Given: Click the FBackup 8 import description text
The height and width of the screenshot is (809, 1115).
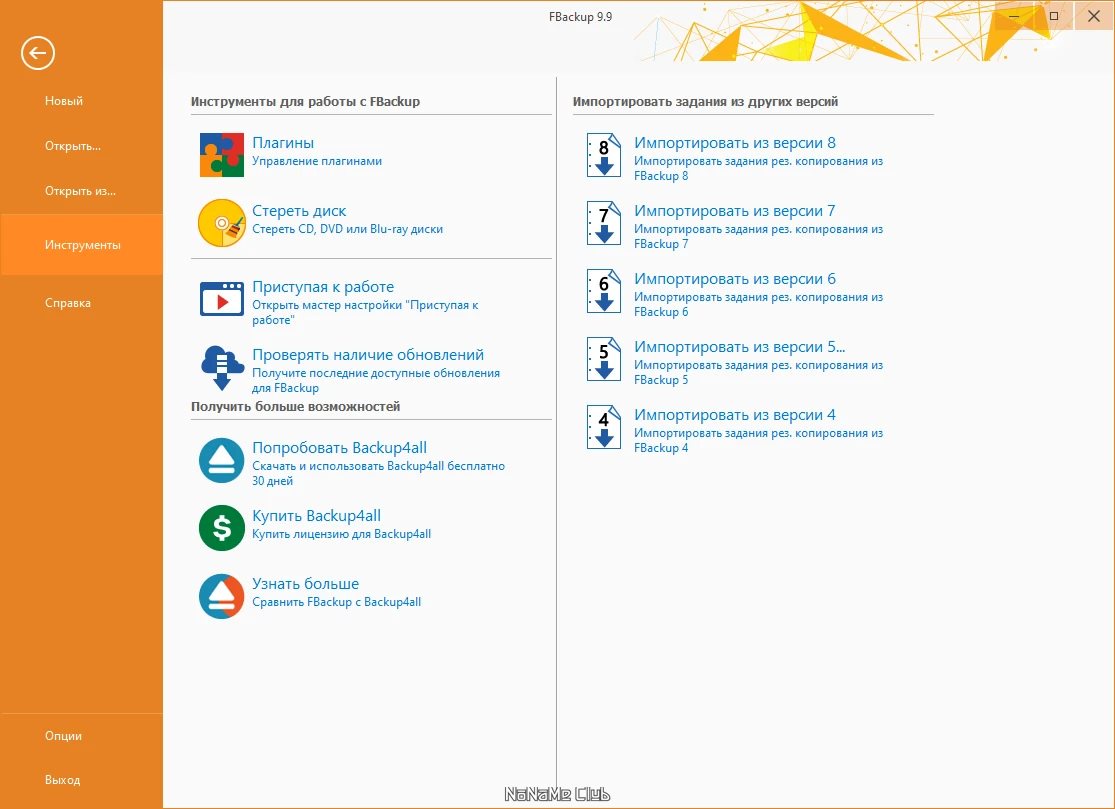Looking at the screenshot, I should tap(759, 168).
